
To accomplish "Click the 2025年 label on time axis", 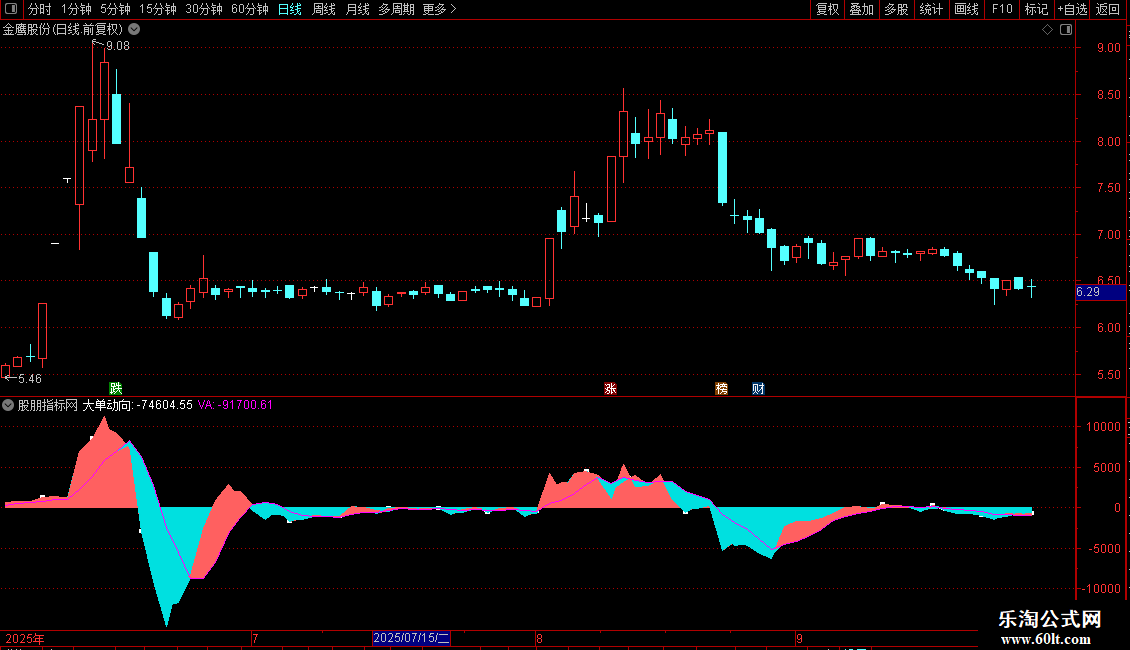I will pos(25,638).
